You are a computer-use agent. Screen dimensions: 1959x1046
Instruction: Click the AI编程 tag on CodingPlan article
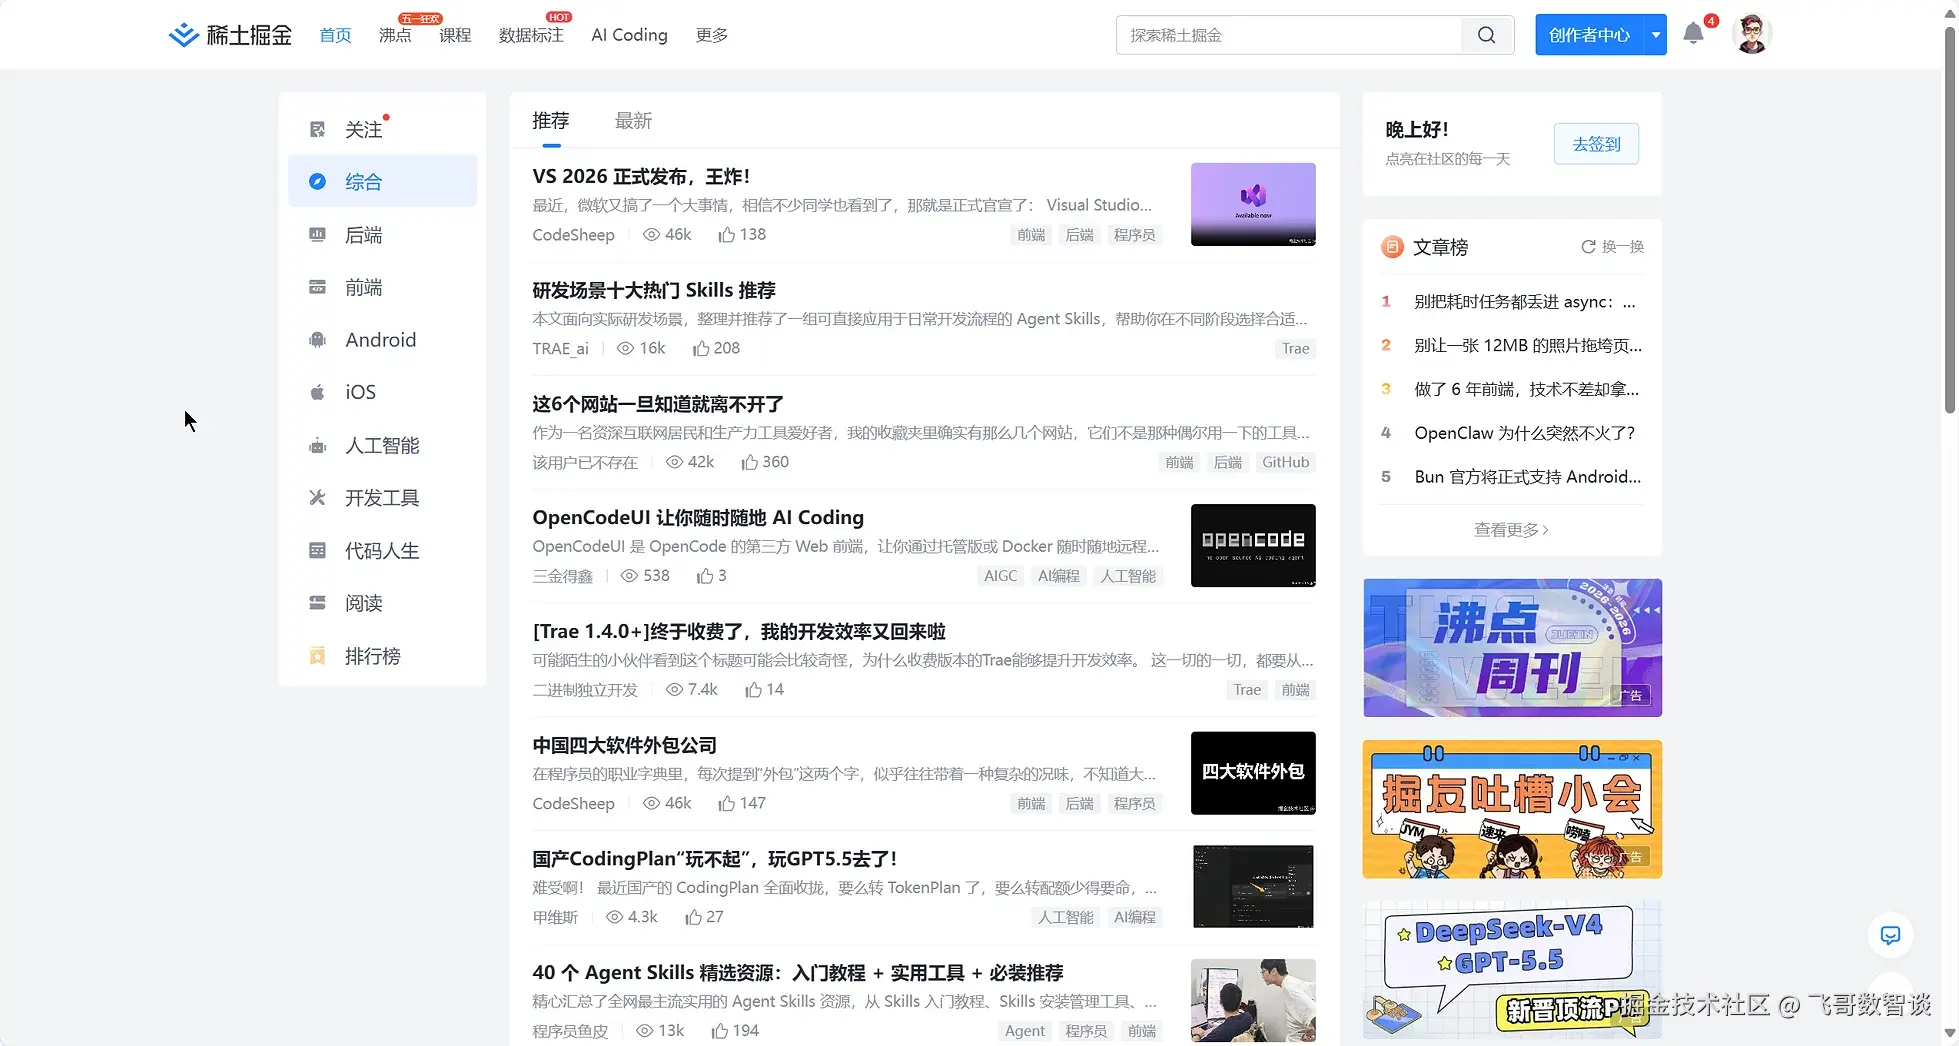1134,917
